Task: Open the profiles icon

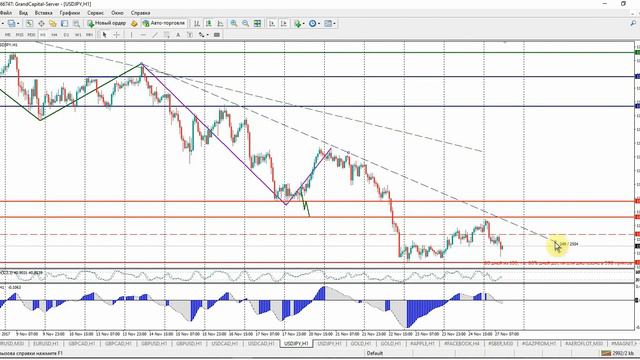Action: [x=11, y=24]
